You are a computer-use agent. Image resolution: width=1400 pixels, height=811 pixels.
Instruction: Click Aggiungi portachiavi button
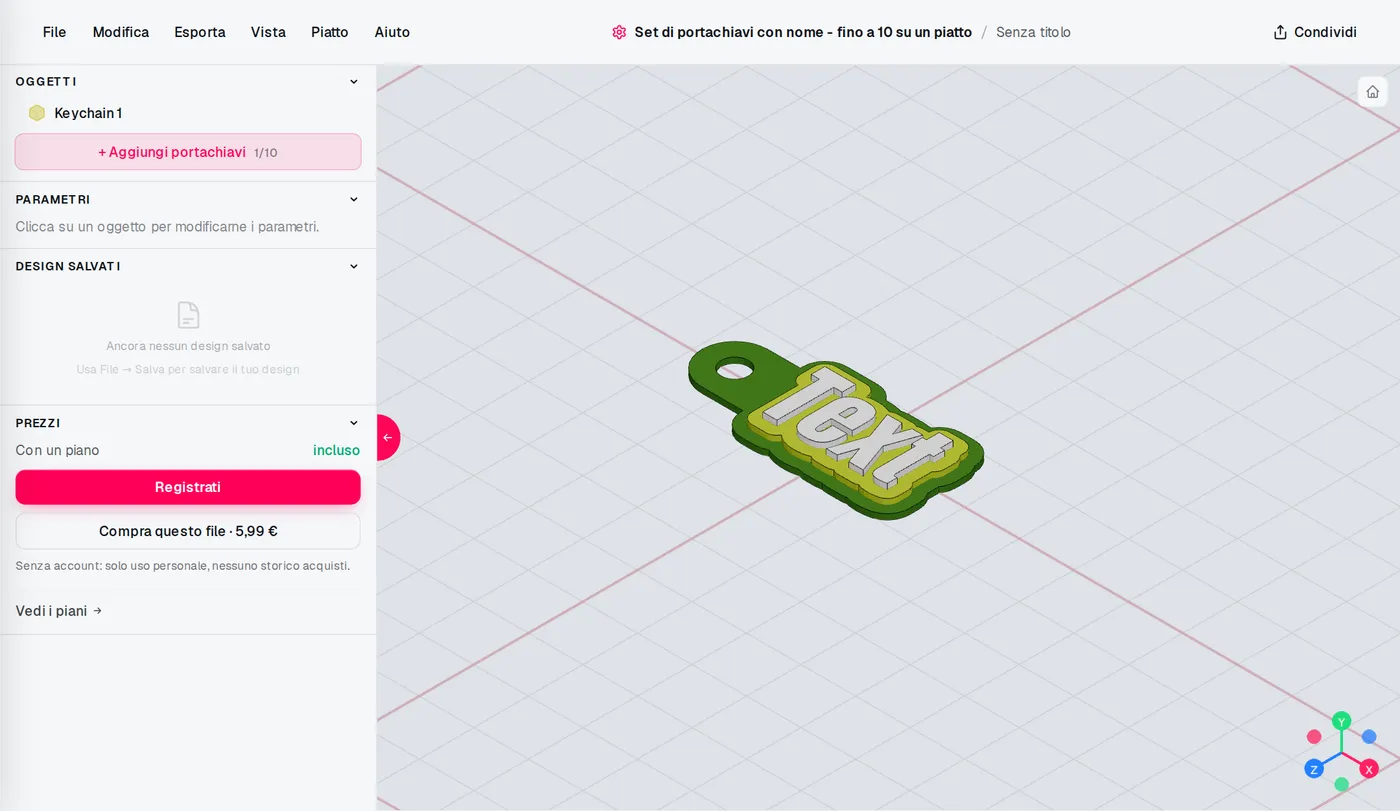click(188, 152)
